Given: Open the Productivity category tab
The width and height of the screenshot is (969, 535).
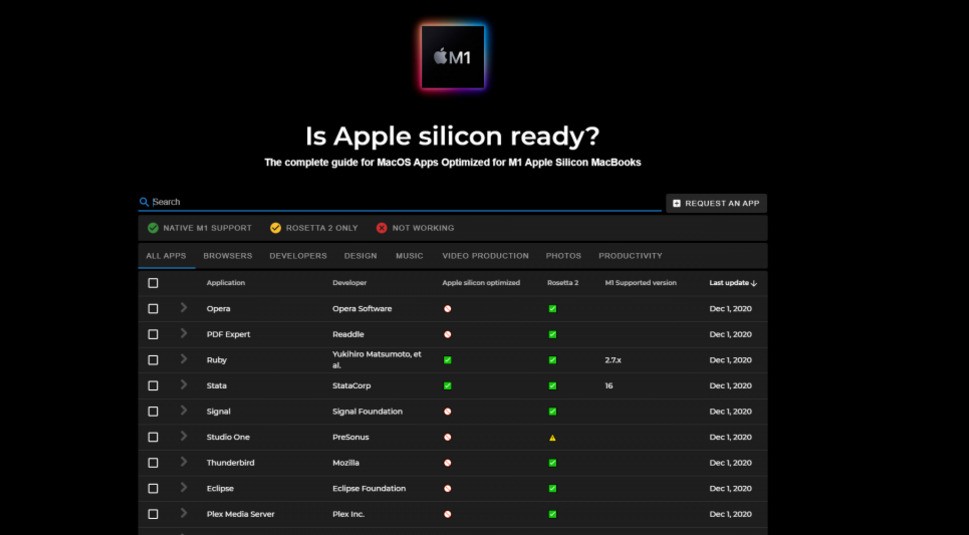Looking at the screenshot, I should pos(630,256).
